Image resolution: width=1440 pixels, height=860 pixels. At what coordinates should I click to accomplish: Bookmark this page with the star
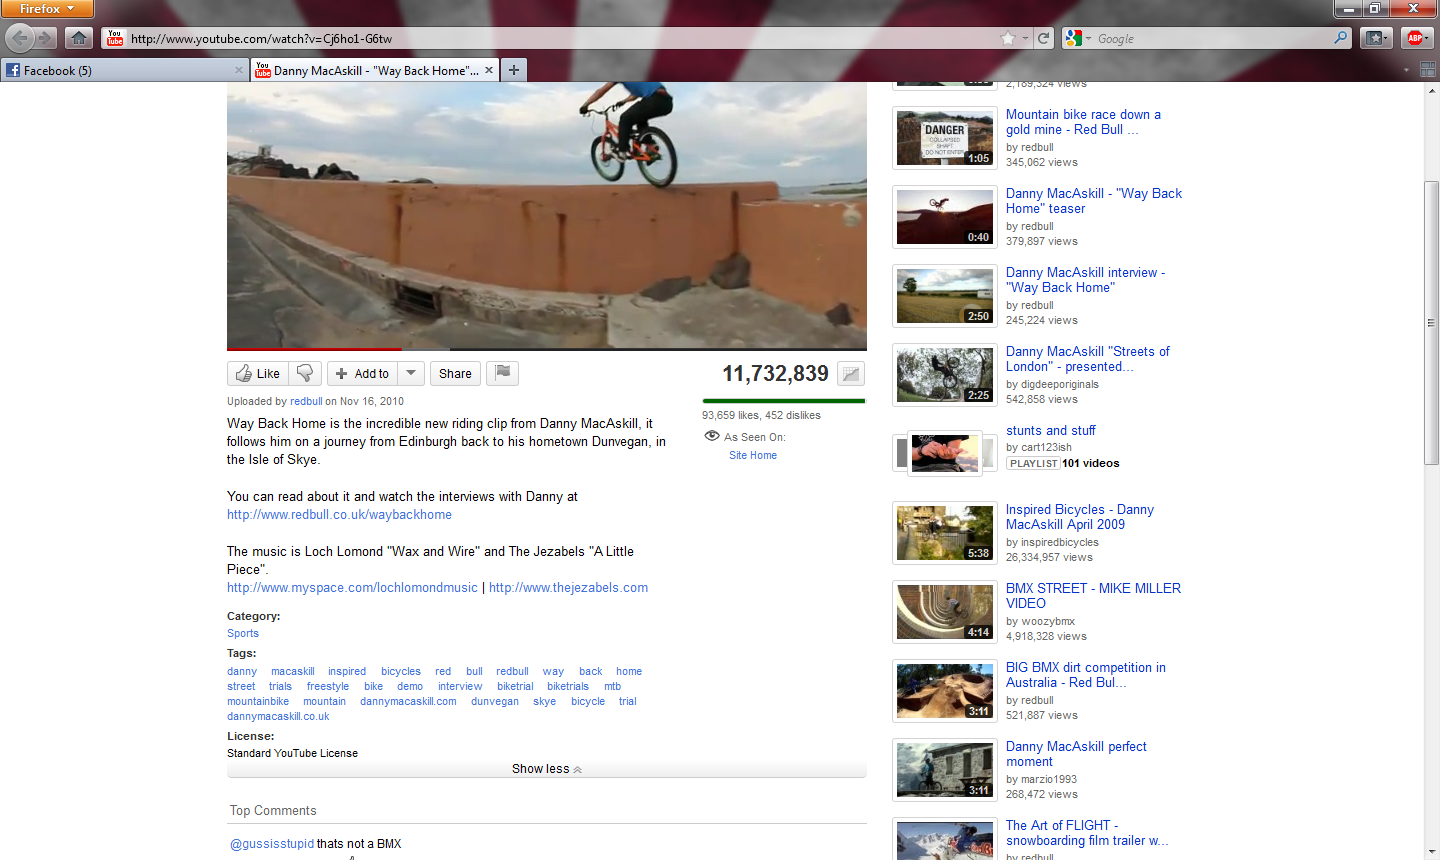pos(1008,38)
